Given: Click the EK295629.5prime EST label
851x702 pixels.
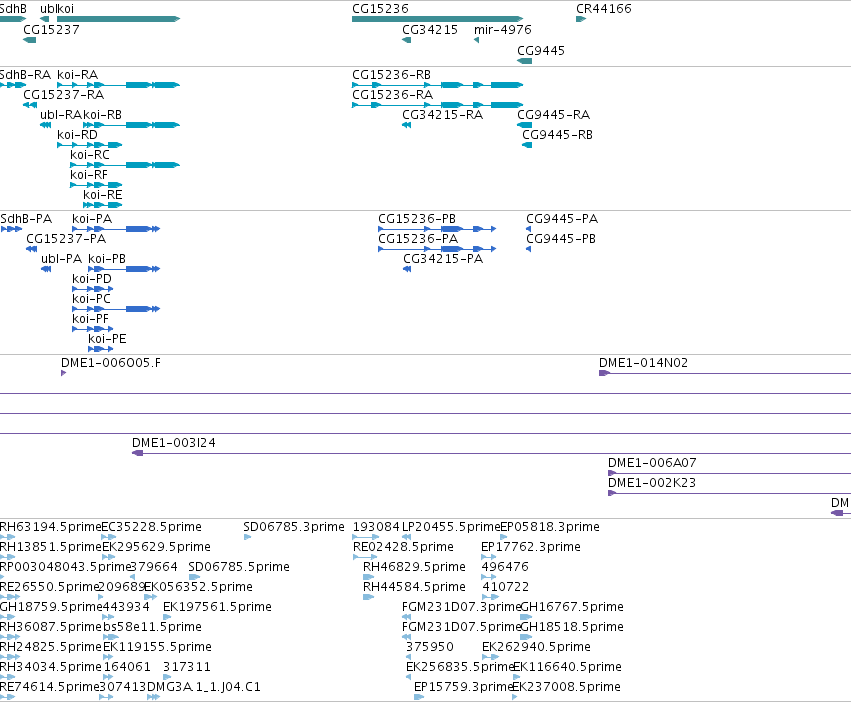Looking at the screenshot, I should (156, 547).
